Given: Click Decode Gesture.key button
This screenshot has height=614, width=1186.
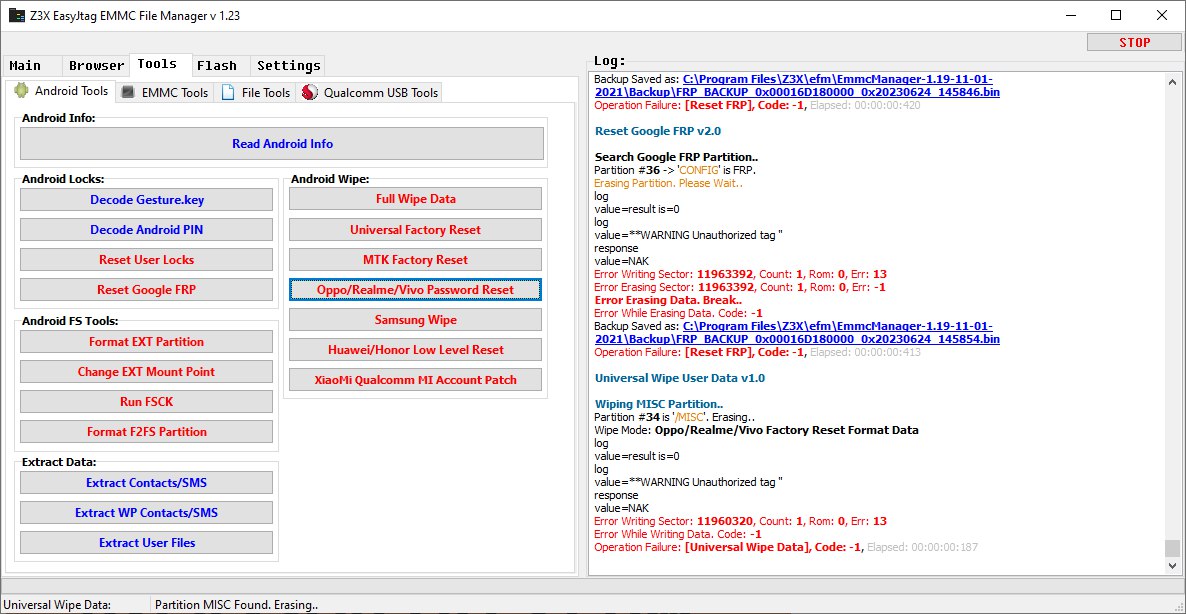Looking at the screenshot, I should (x=147, y=200).
